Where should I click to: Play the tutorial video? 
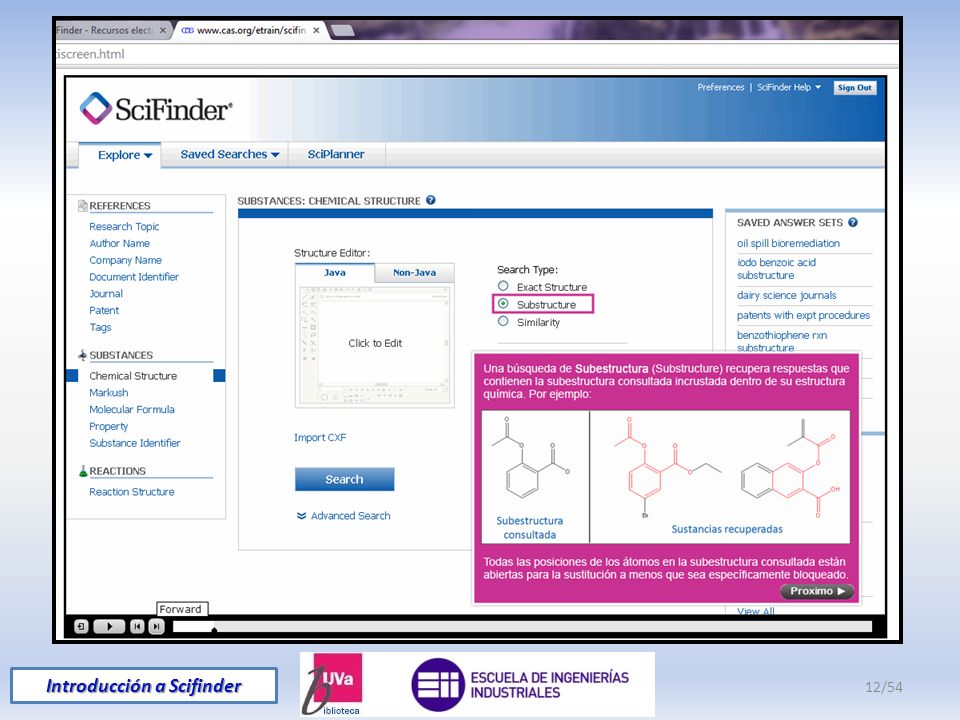click(x=109, y=626)
